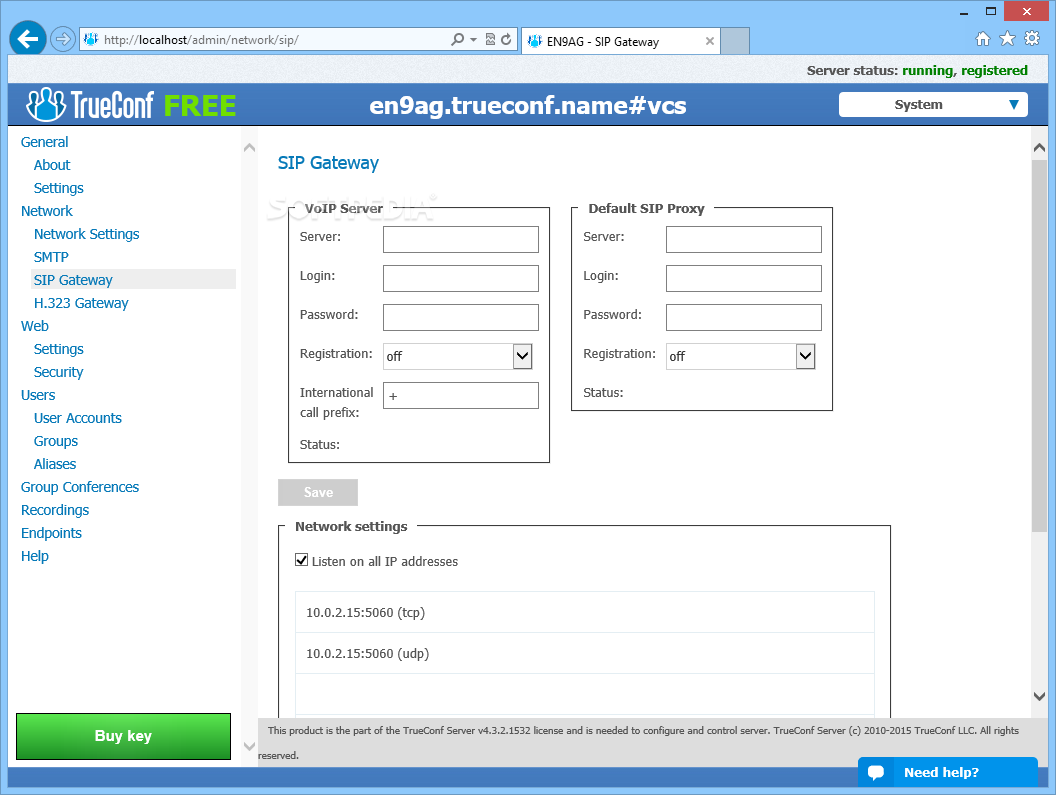The height and width of the screenshot is (795, 1056).
Task: Open address bar search options arrow
Action: pyautogui.click(x=473, y=40)
